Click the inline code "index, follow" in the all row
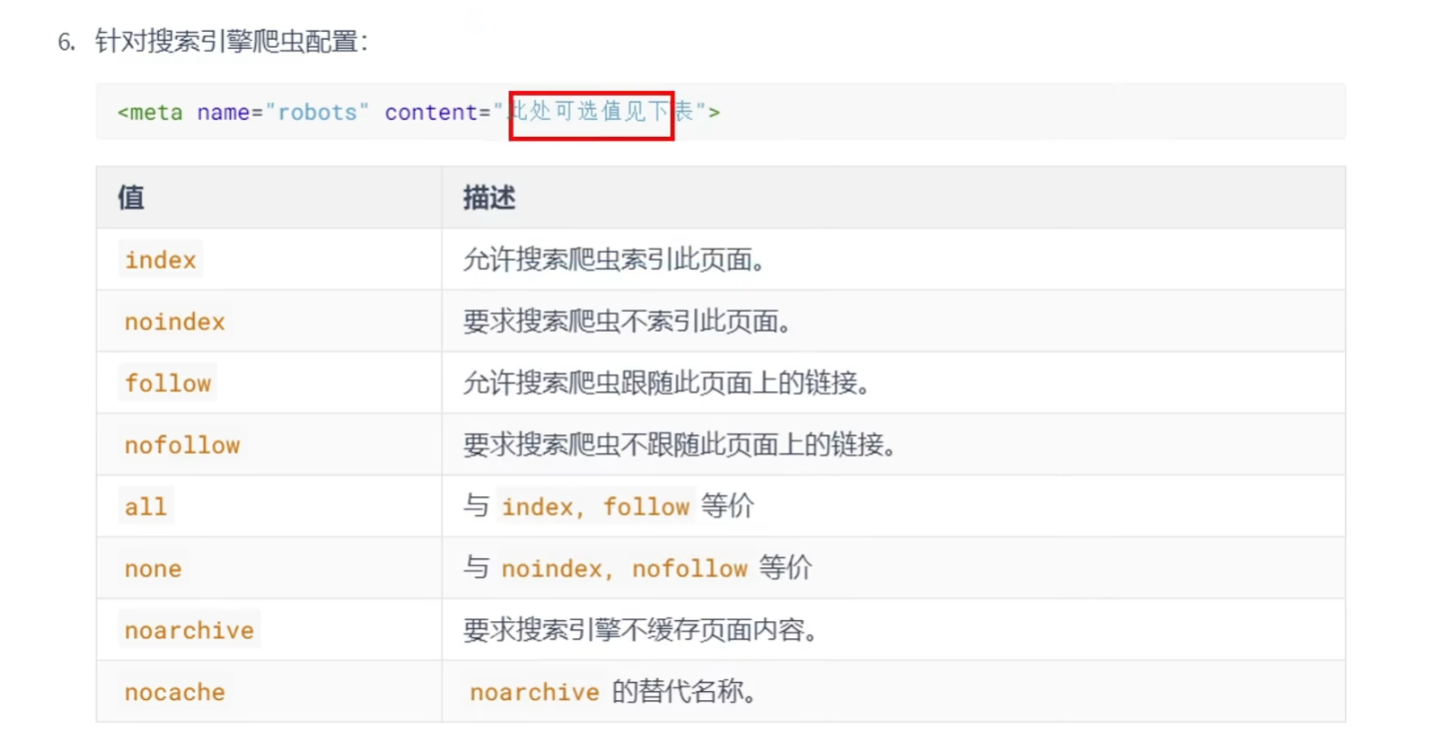 click(x=596, y=507)
